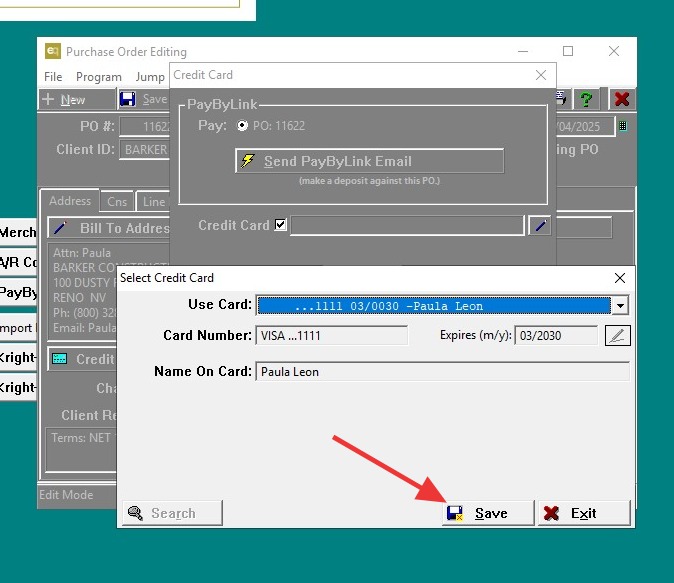
Task: Click the greyed Search button
Action: (x=172, y=513)
